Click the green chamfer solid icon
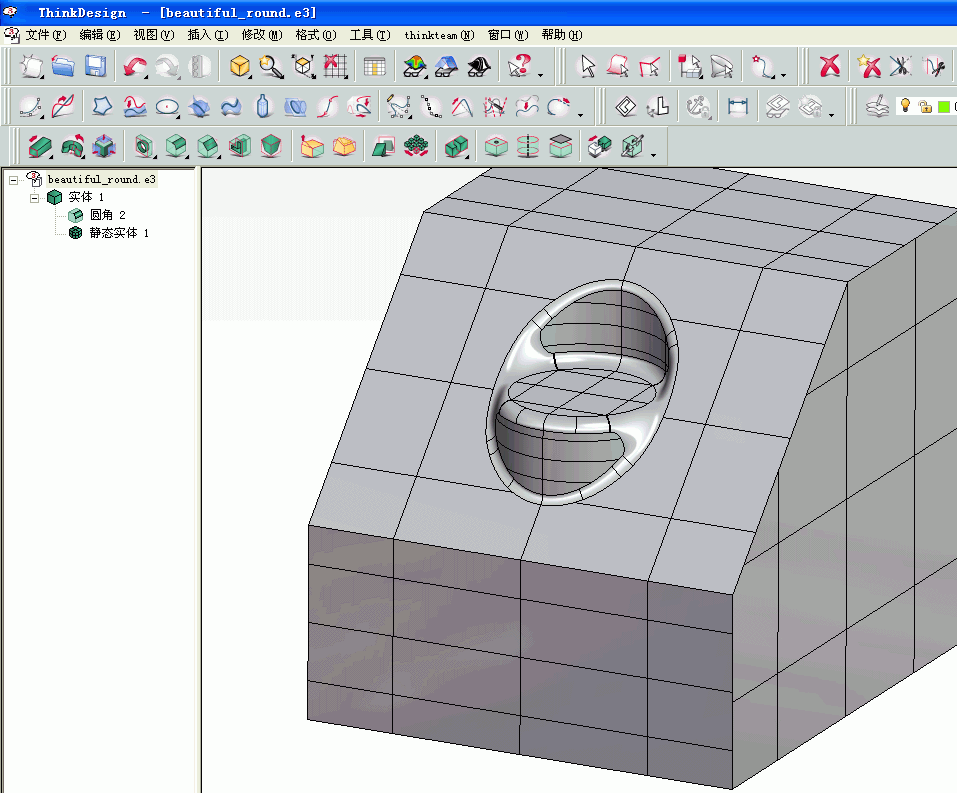This screenshot has height=793, width=957. [x=208, y=147]
